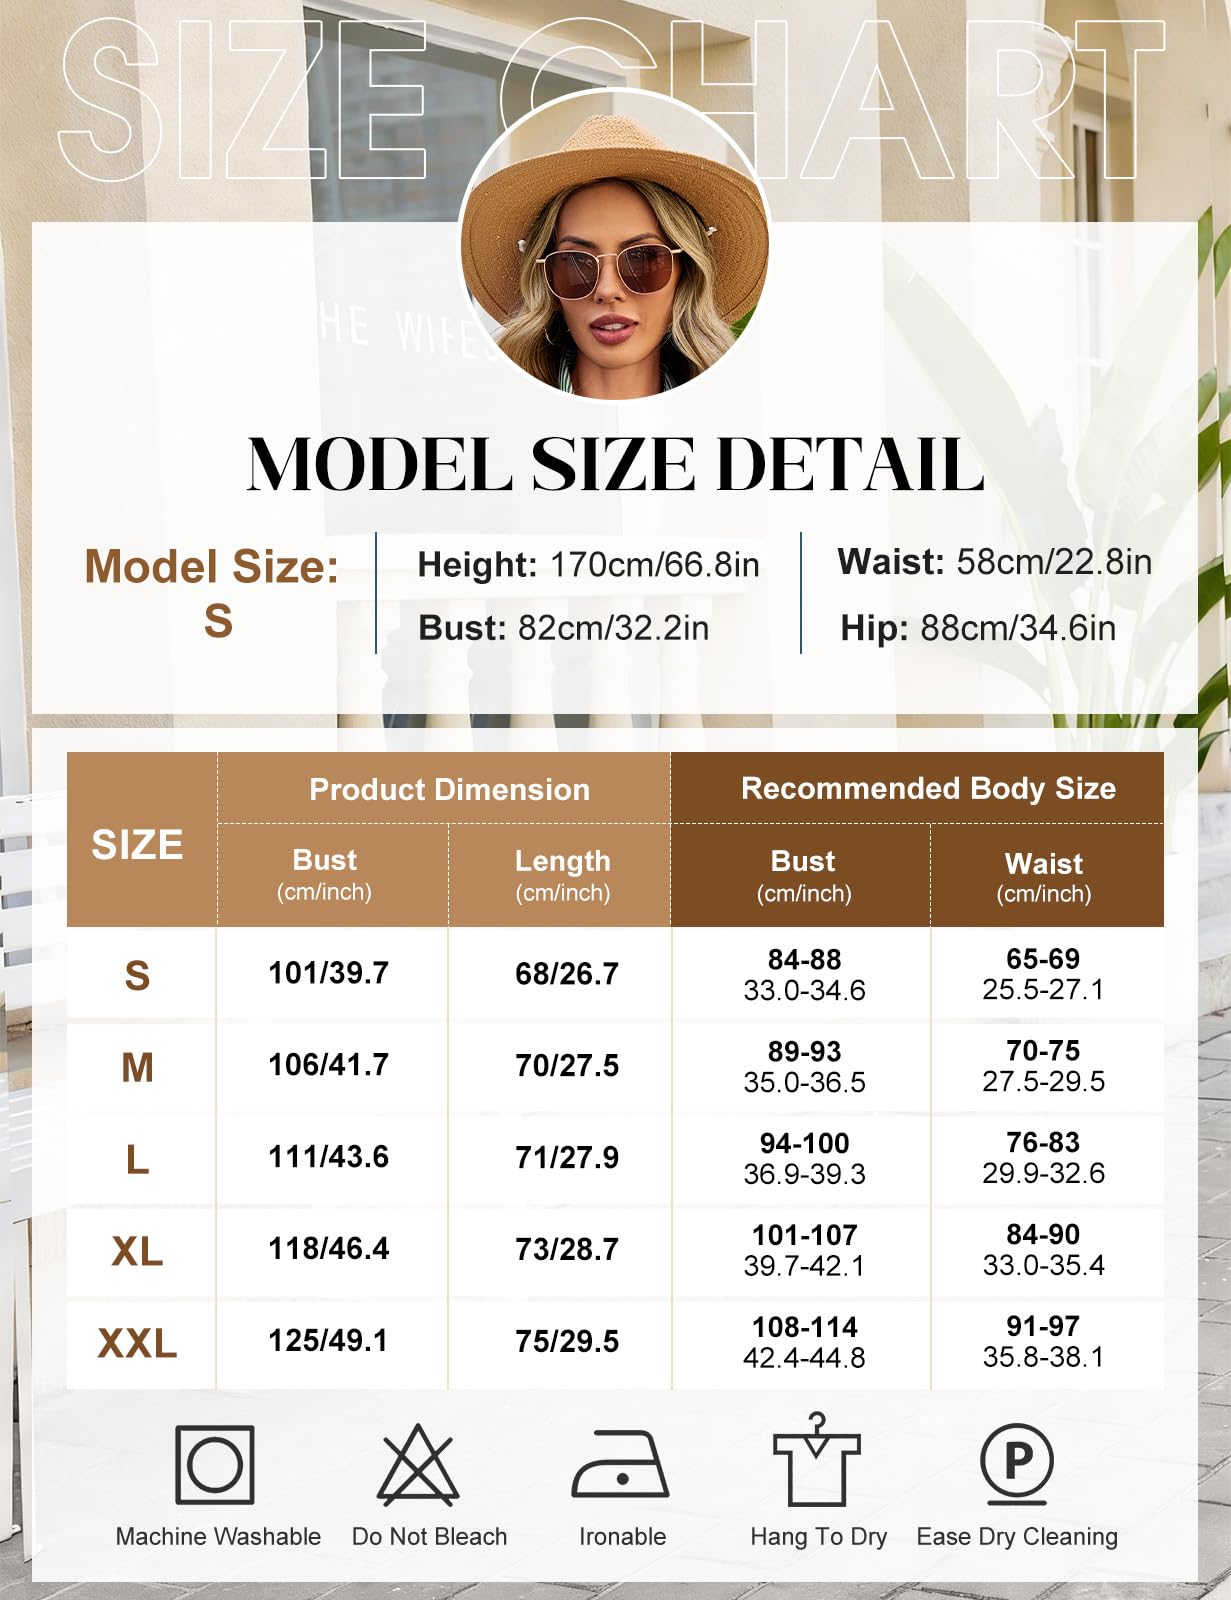Click the MODEL SIZE DETAIL heading
Screen dimensions: 1231x1600
click(x=615, y=465)
